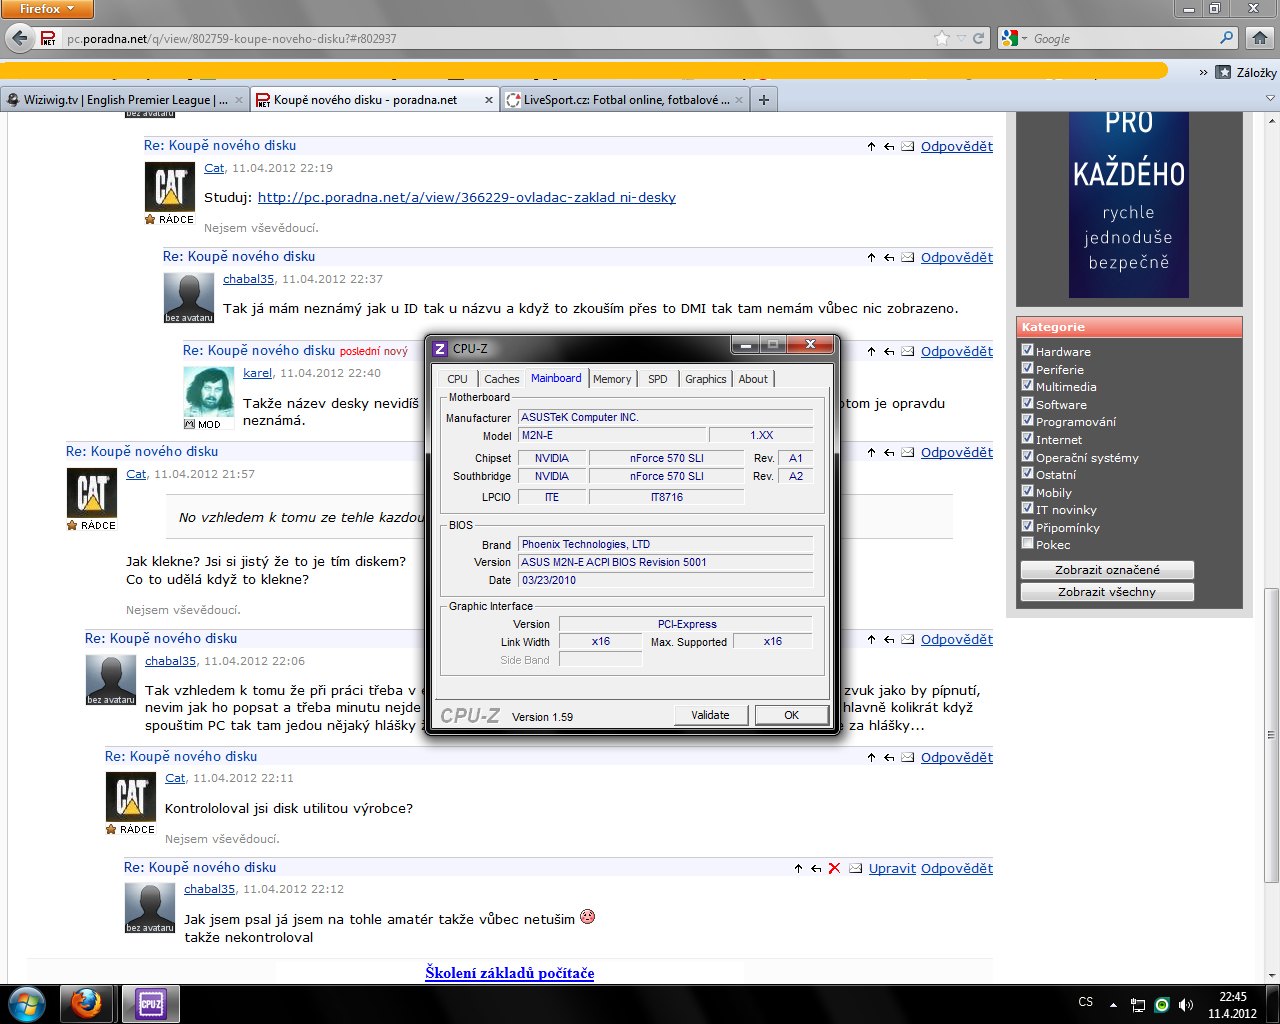The width and height of the screenshot is (1280, 1024).
Task: Close the Wiziwig.tv tab
Action: coord(239,100)
